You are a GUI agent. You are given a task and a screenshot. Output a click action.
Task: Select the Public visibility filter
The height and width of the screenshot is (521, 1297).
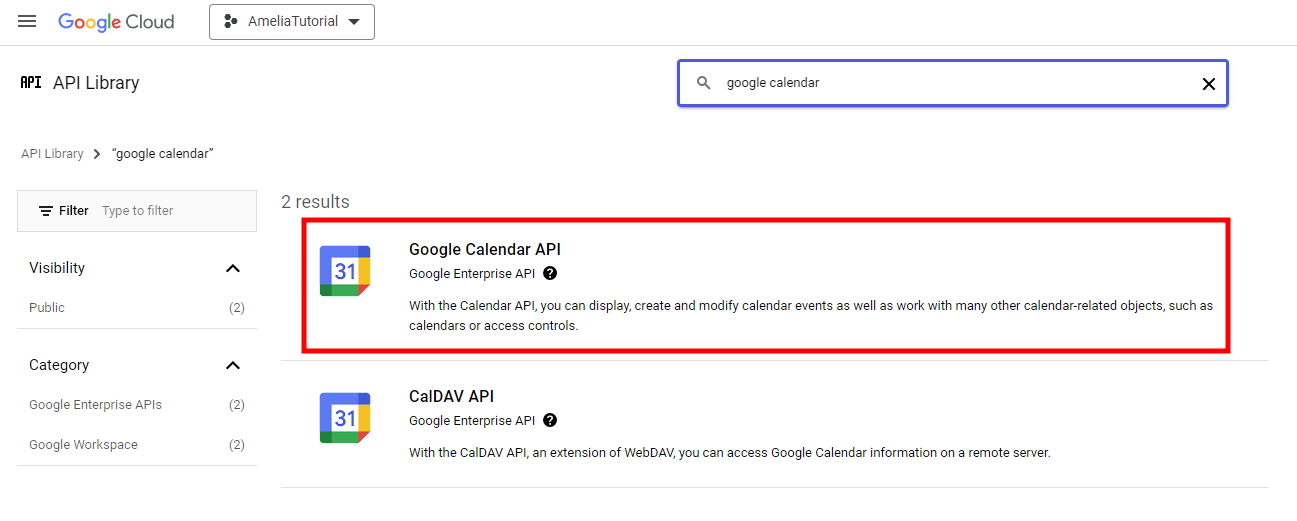[47, 308]
